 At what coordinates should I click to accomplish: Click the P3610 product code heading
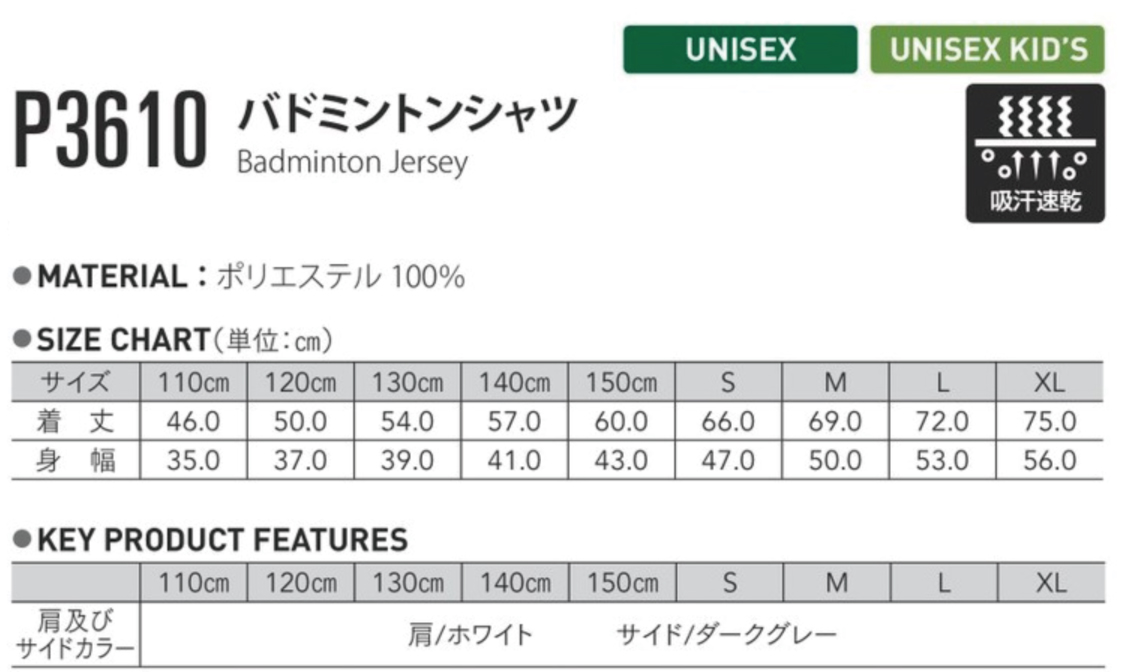click(111, 130)
